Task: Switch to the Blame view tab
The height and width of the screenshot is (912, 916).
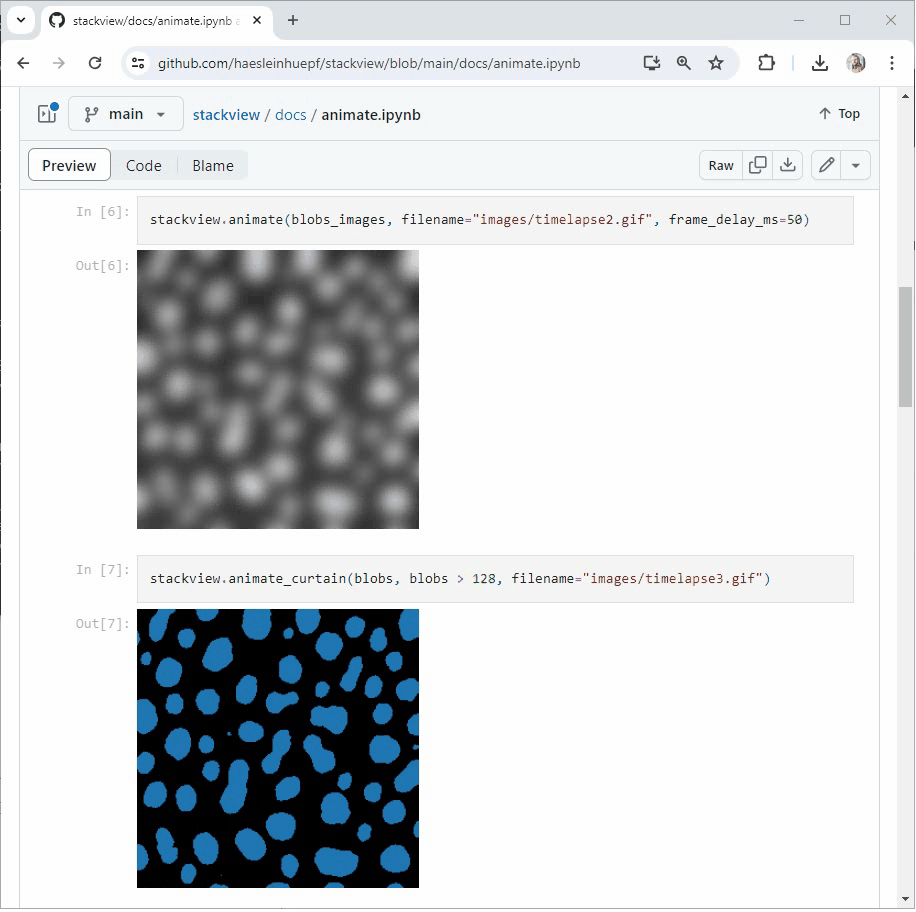Action: tap(212, 166)
